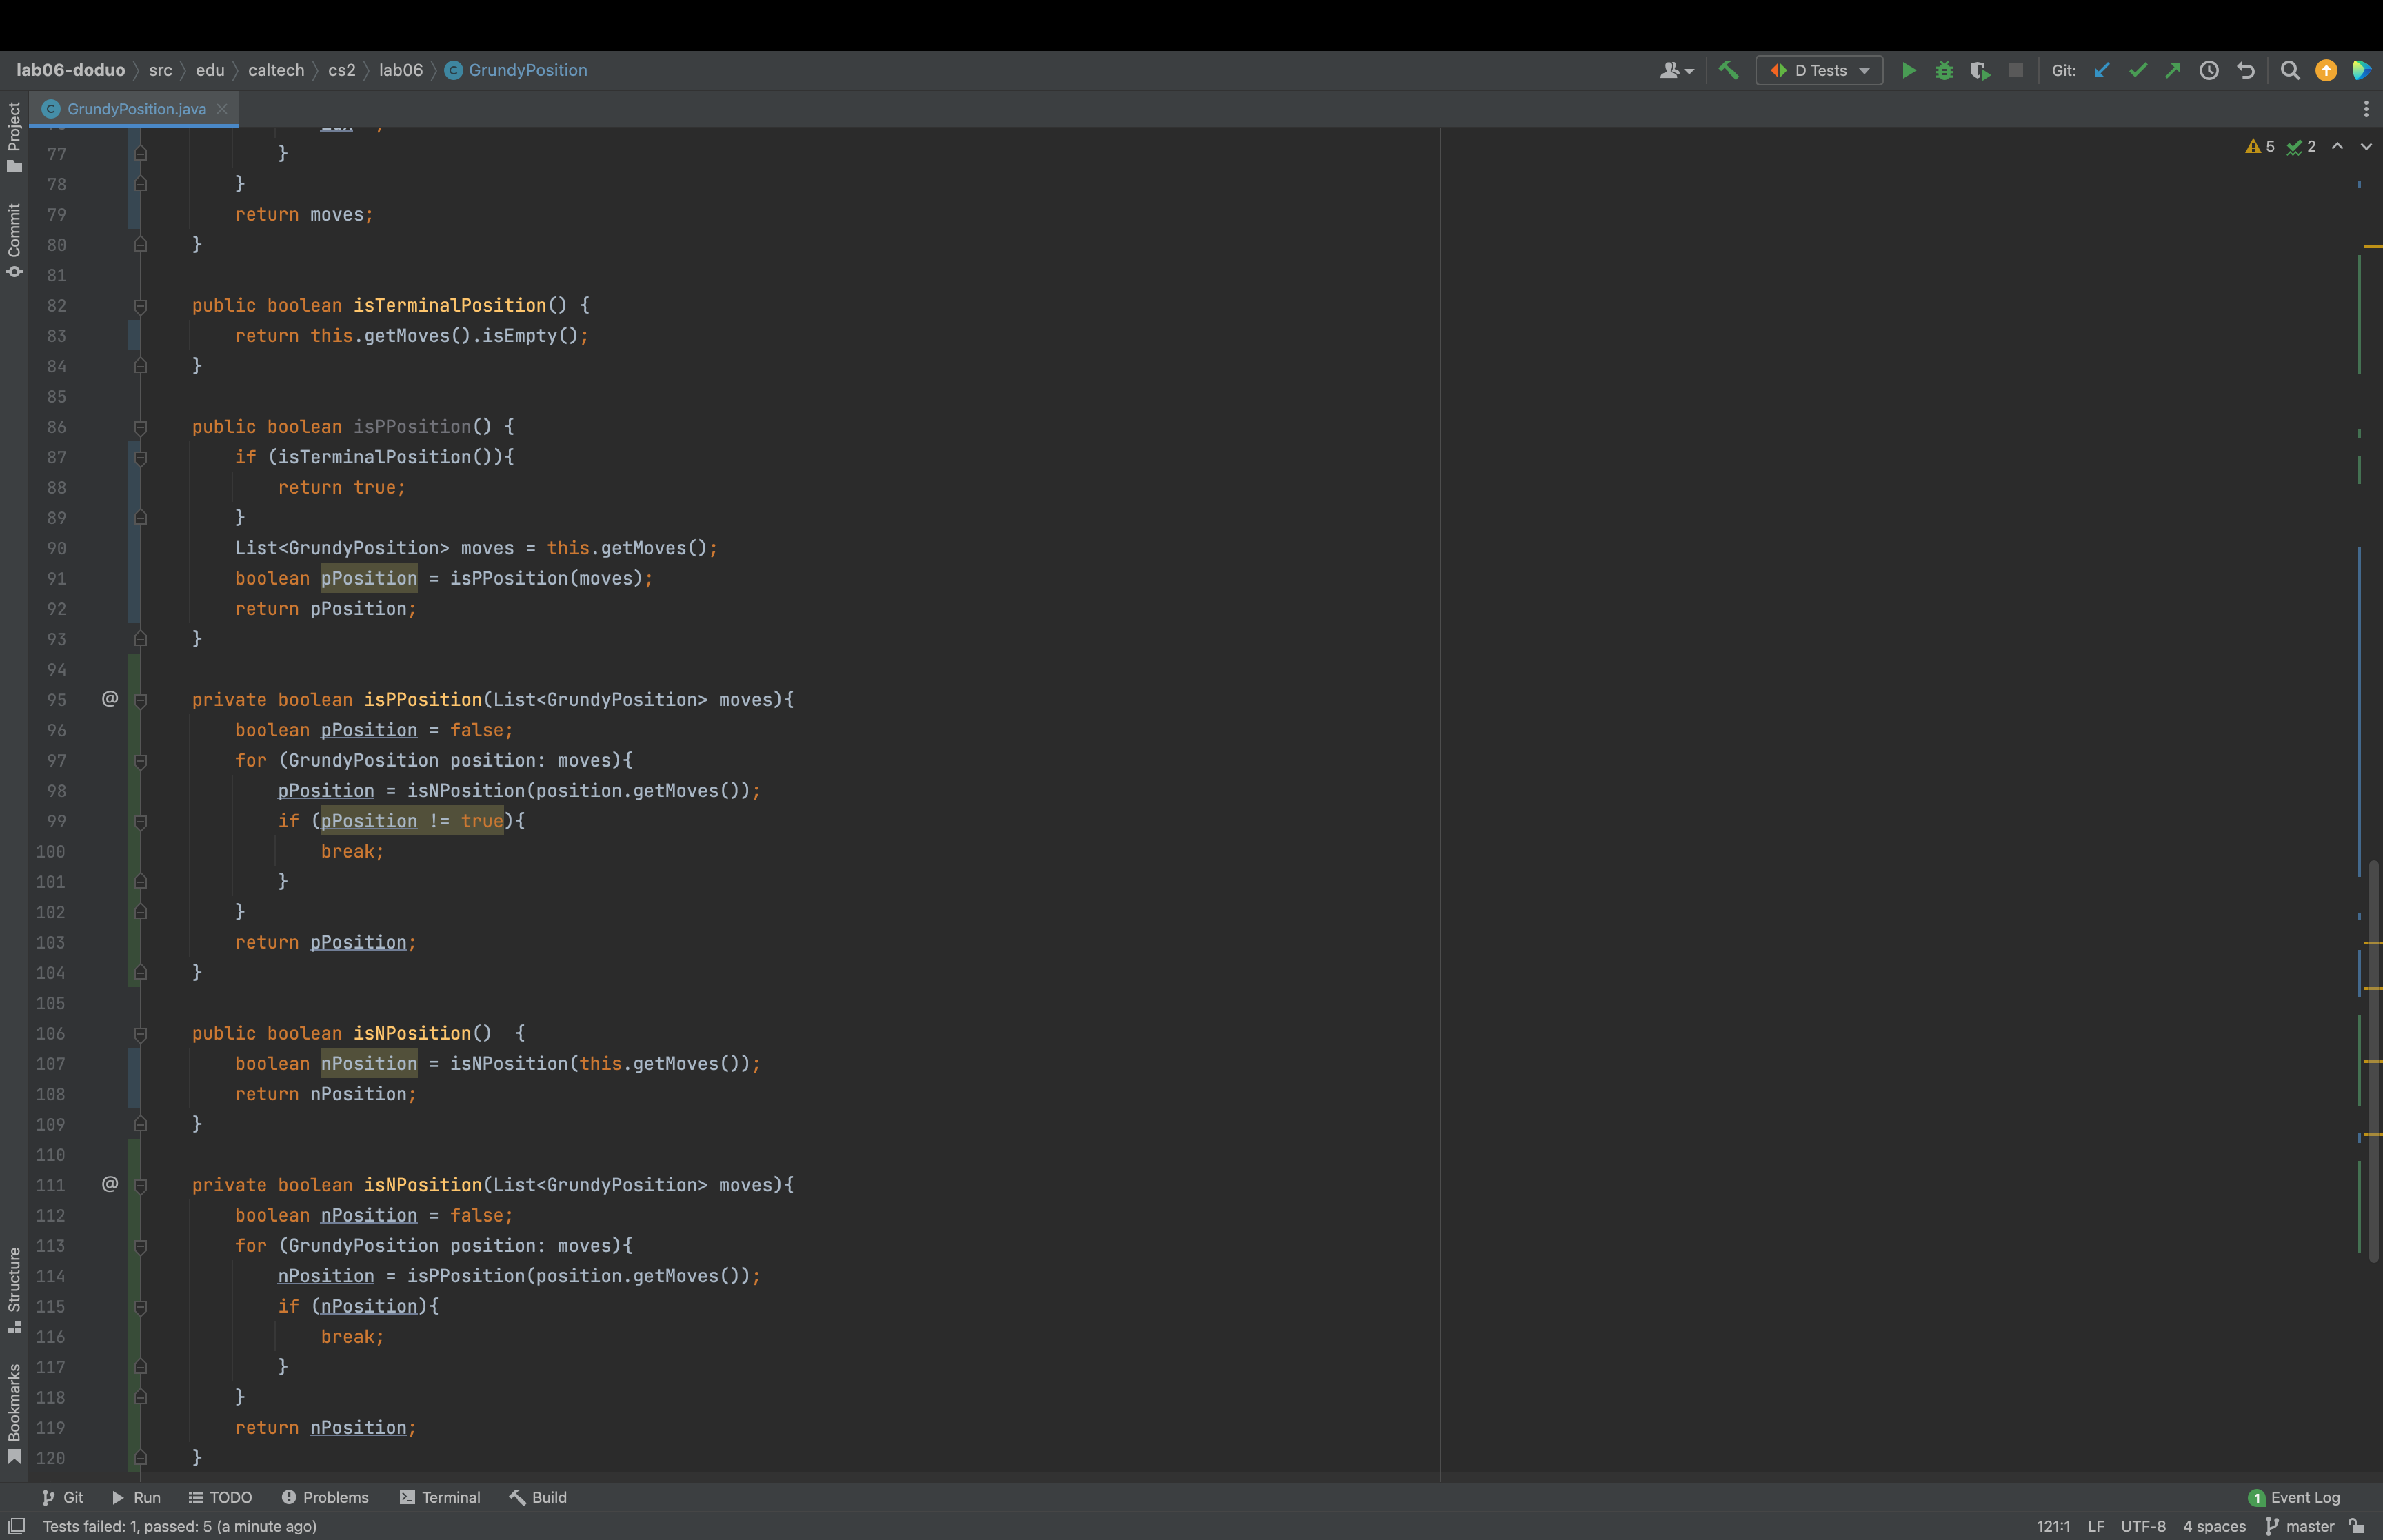
Task: Start debugging with the bug icon
Action: pyautogui.click(x=1943, y=70)
